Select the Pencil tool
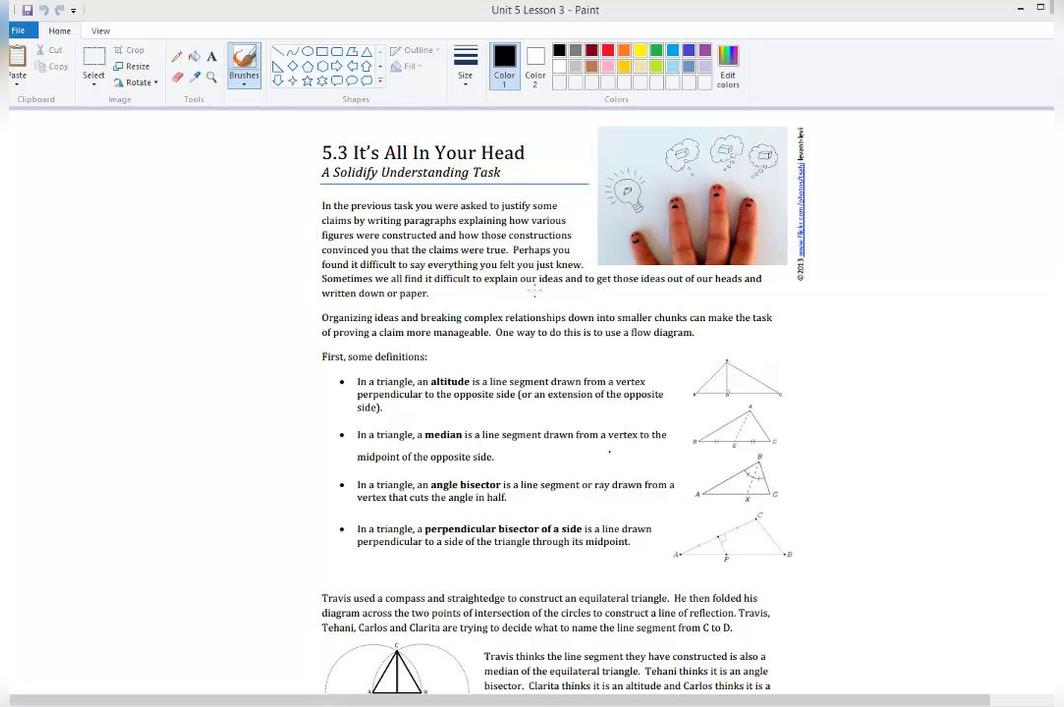This screenshot has width=1064, height=707. (x=177, y=56)
